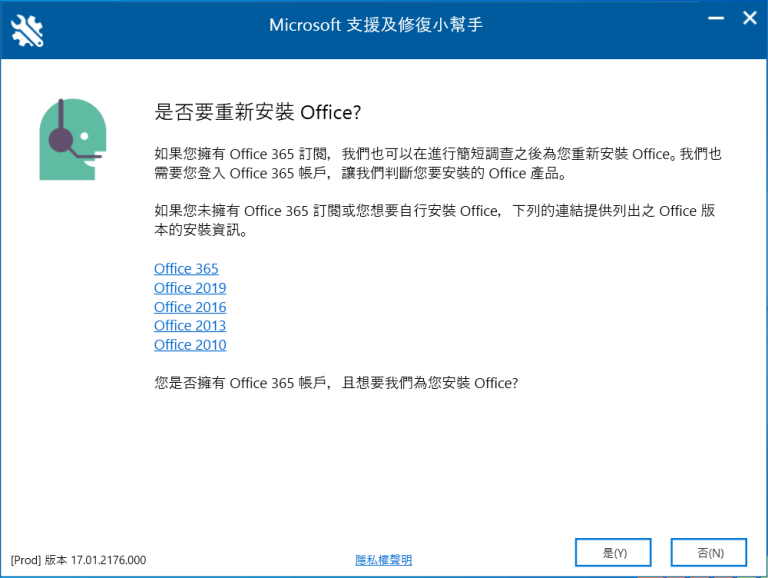The image size is (768, 578).
Task: Minimize the support assistant window
Action: pyautogui.click(x=714, y=19)
